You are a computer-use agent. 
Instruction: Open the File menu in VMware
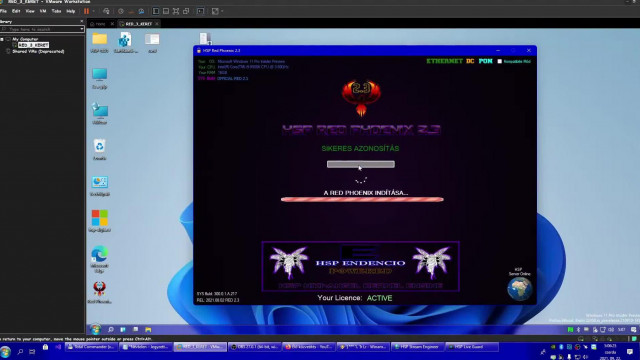tap(3, 11)
